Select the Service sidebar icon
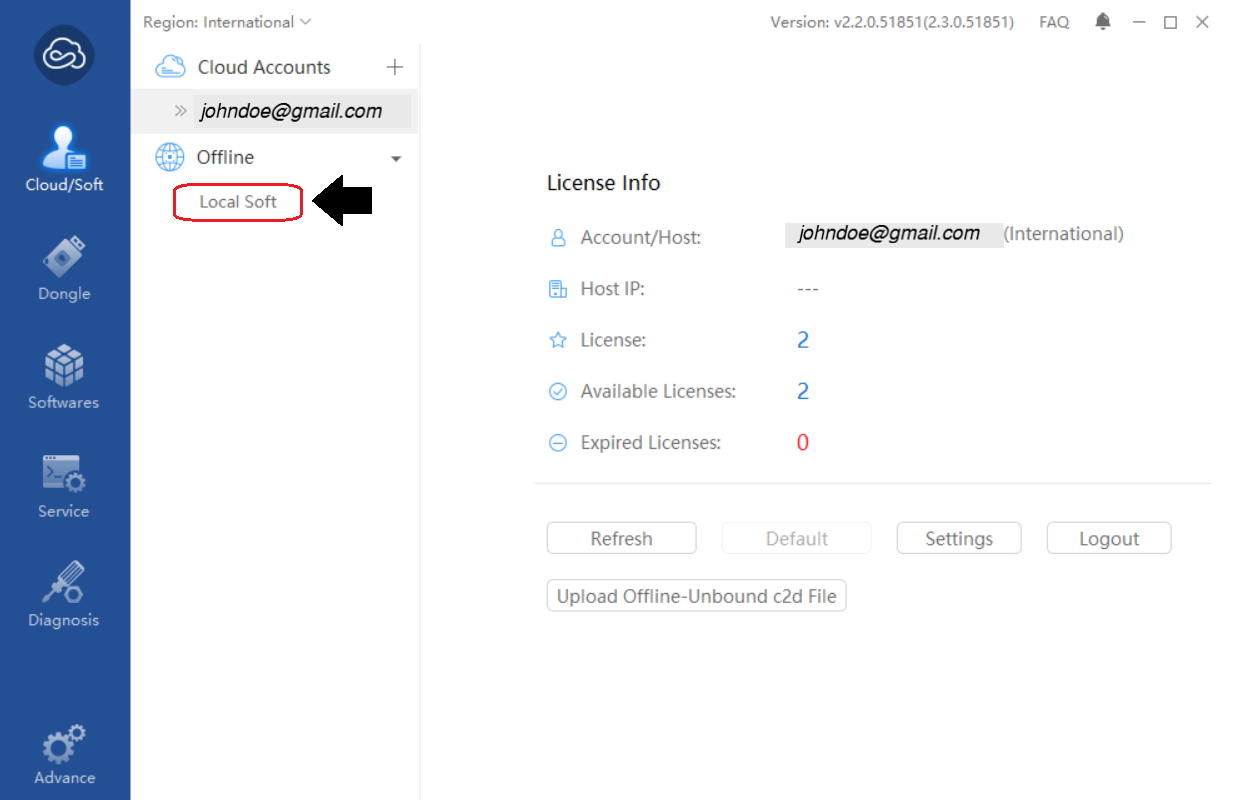 point(63,475)
